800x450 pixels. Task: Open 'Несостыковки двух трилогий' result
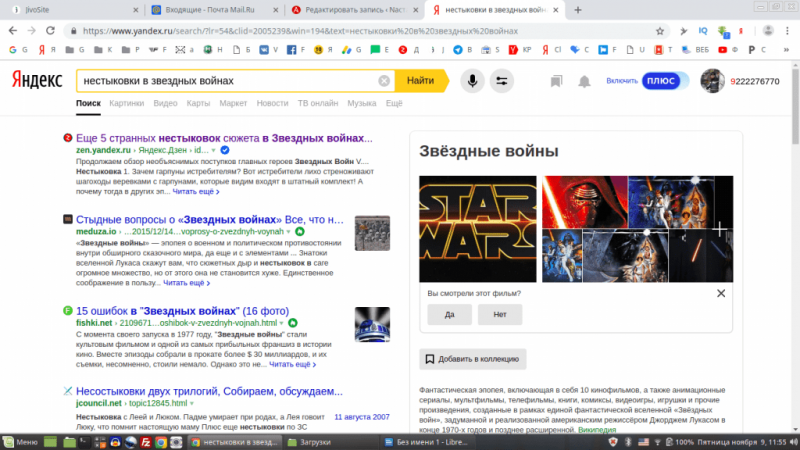(209, 391)
